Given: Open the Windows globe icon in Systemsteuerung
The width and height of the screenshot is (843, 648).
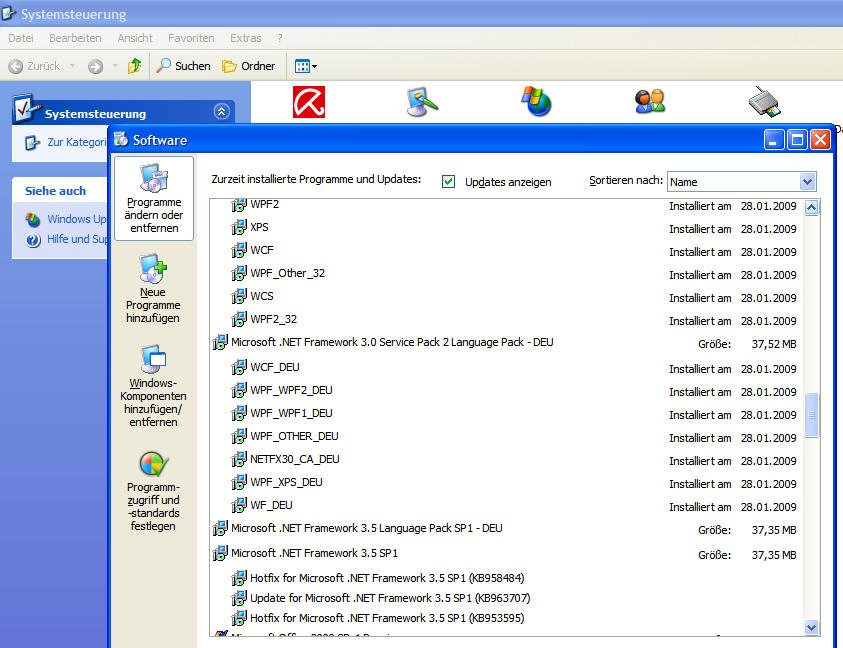Looking at the screenshot, I should pos(537,101).
